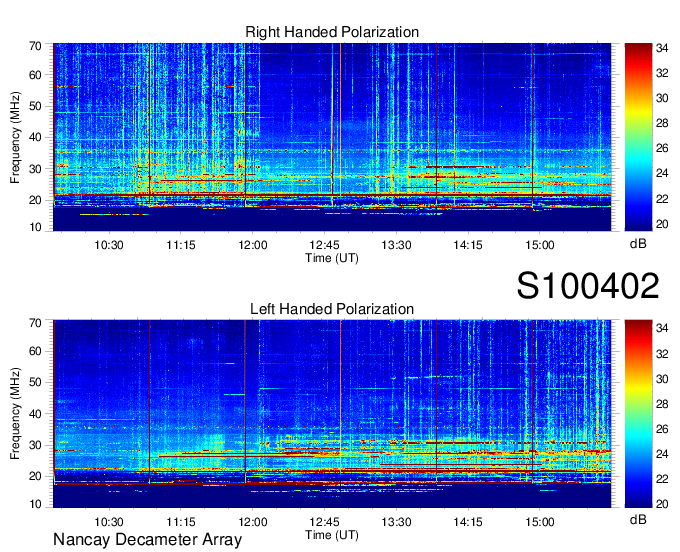
Task: Click the 13:30 tick under the left-handed plot
Action: (x=396, y=522)
